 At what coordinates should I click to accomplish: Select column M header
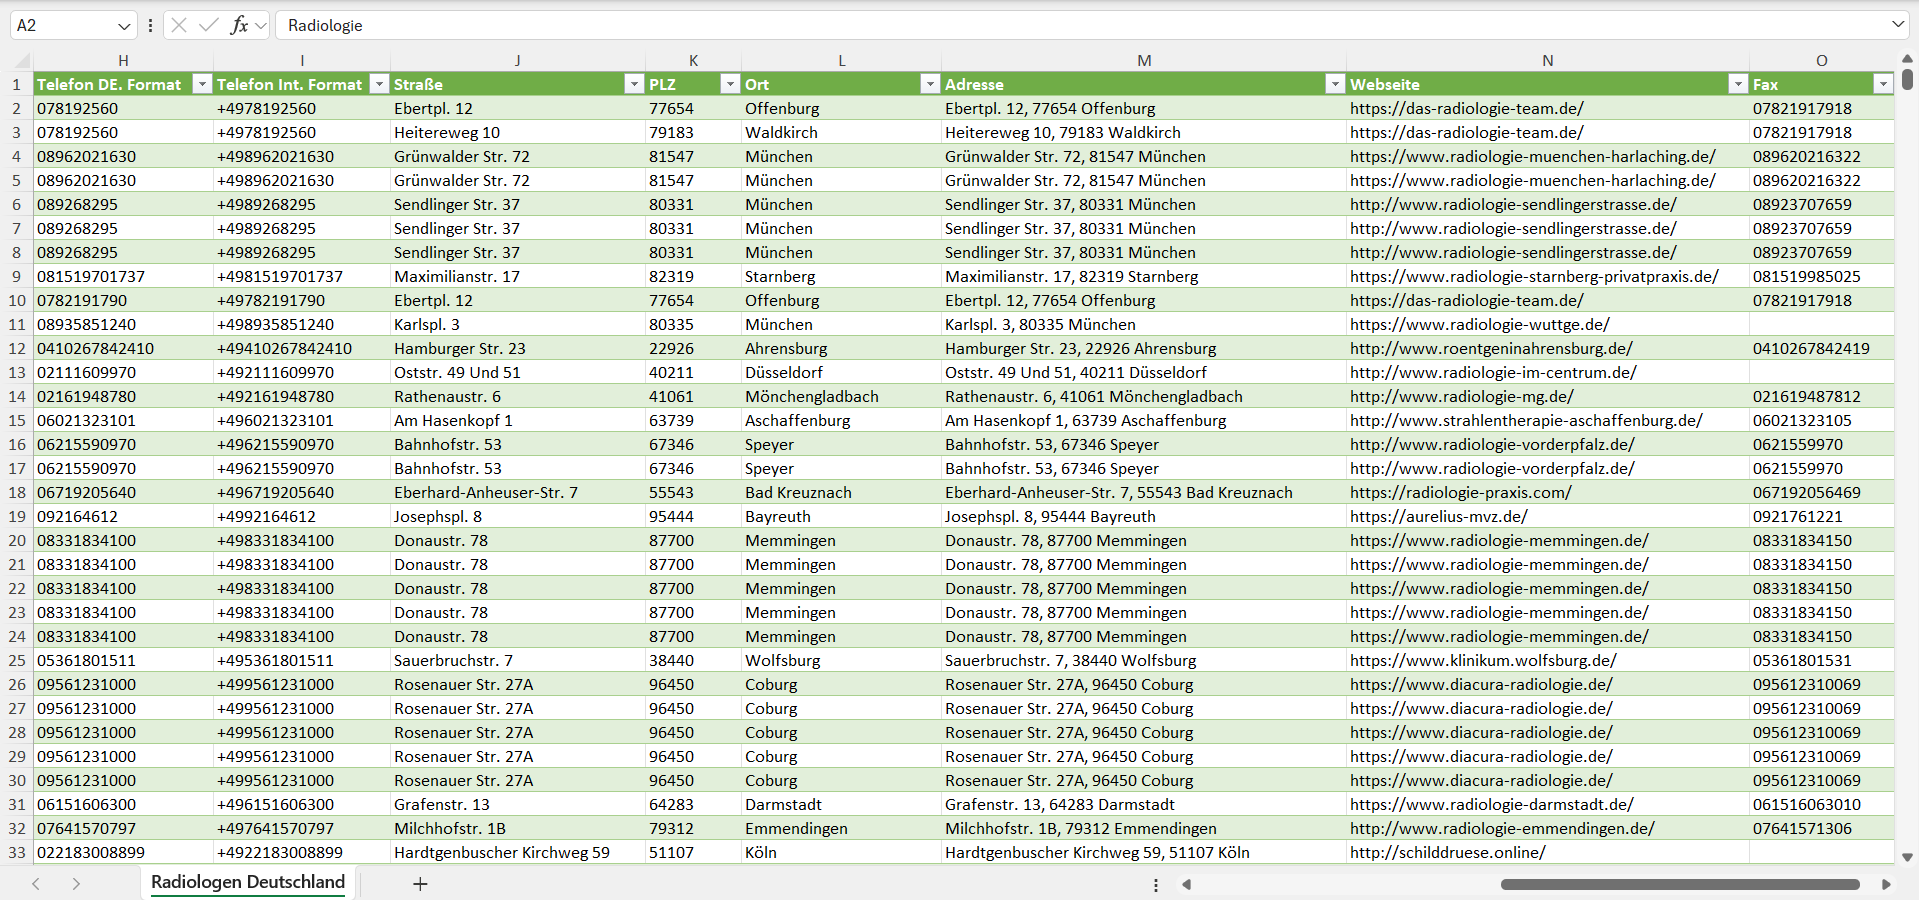(x=1143, y=61)
